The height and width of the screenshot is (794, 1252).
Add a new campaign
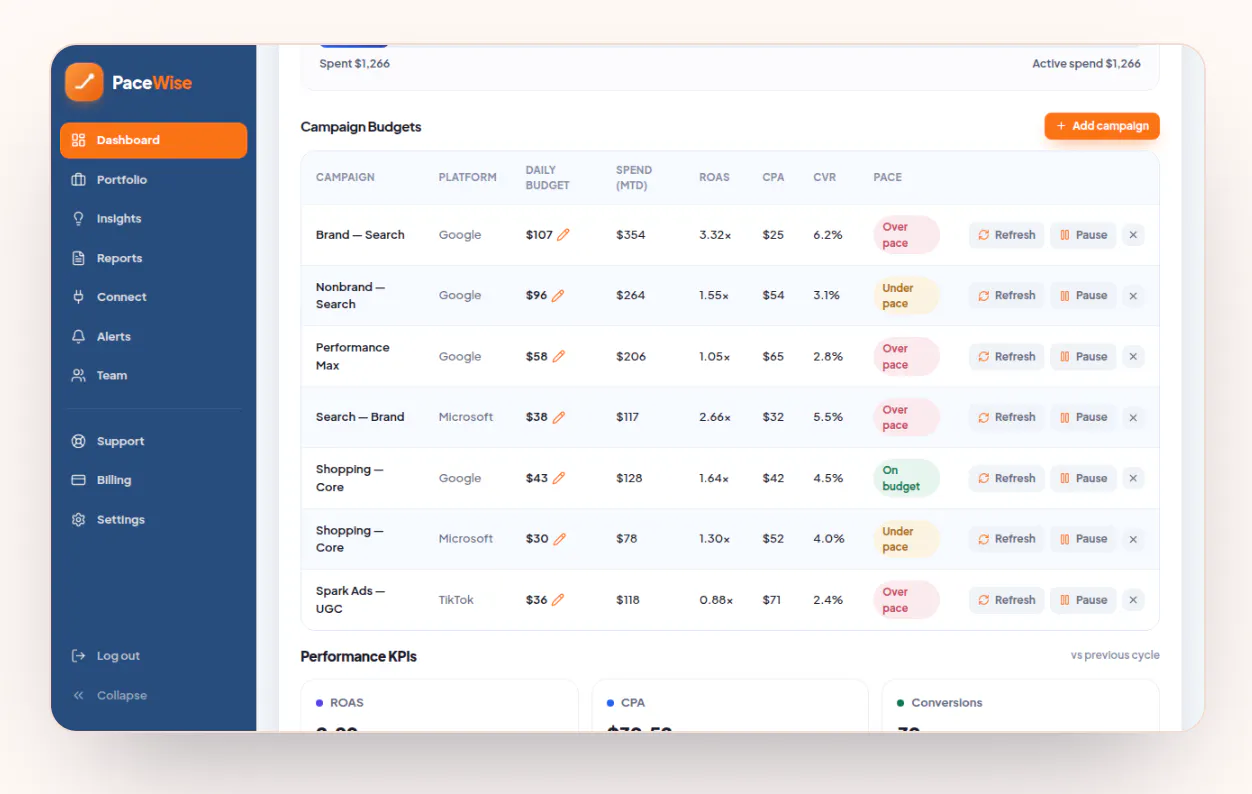(1102, 126)
